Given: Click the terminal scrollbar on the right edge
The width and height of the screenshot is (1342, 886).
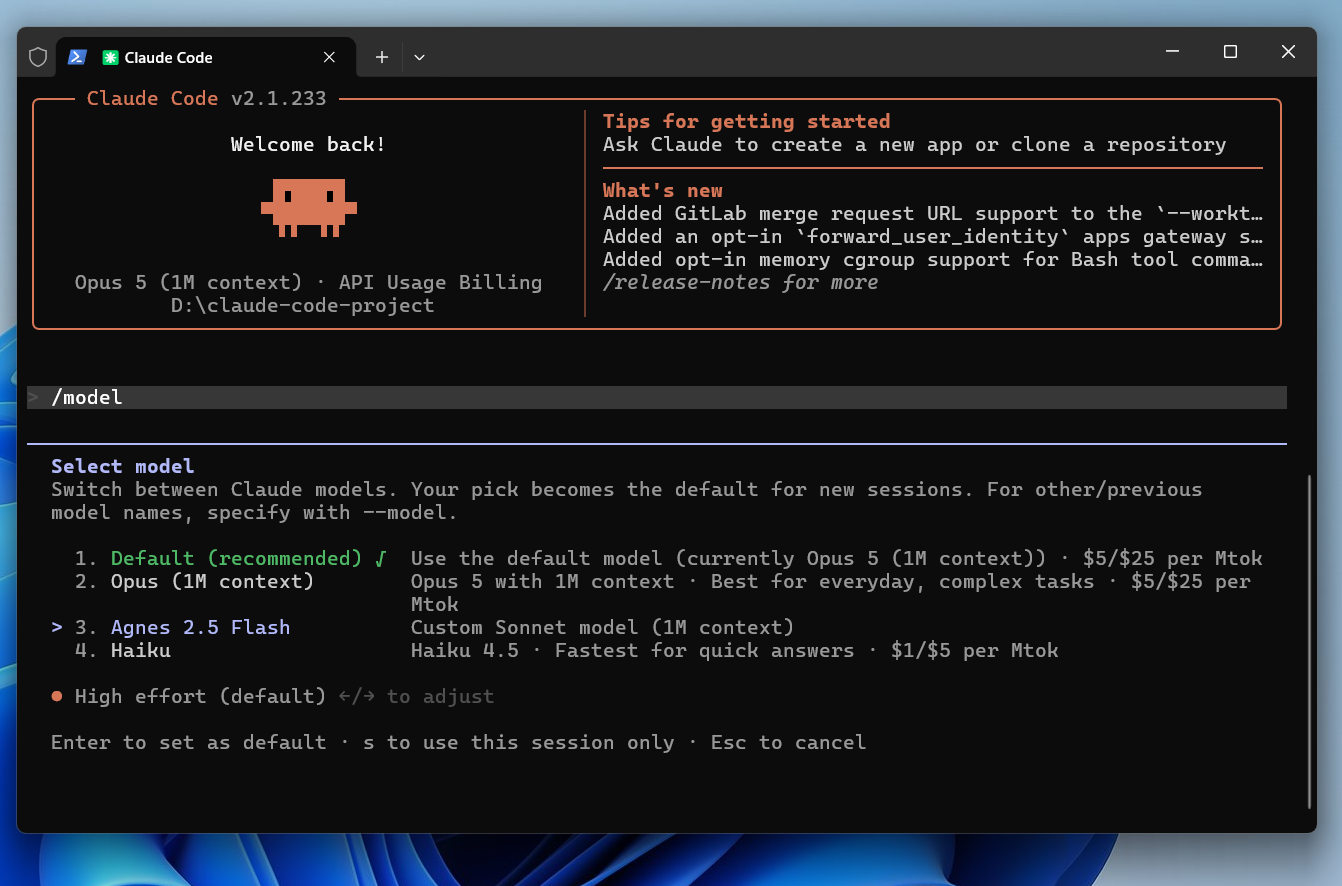Looking at the screenshot, I should click(1310, 642).
